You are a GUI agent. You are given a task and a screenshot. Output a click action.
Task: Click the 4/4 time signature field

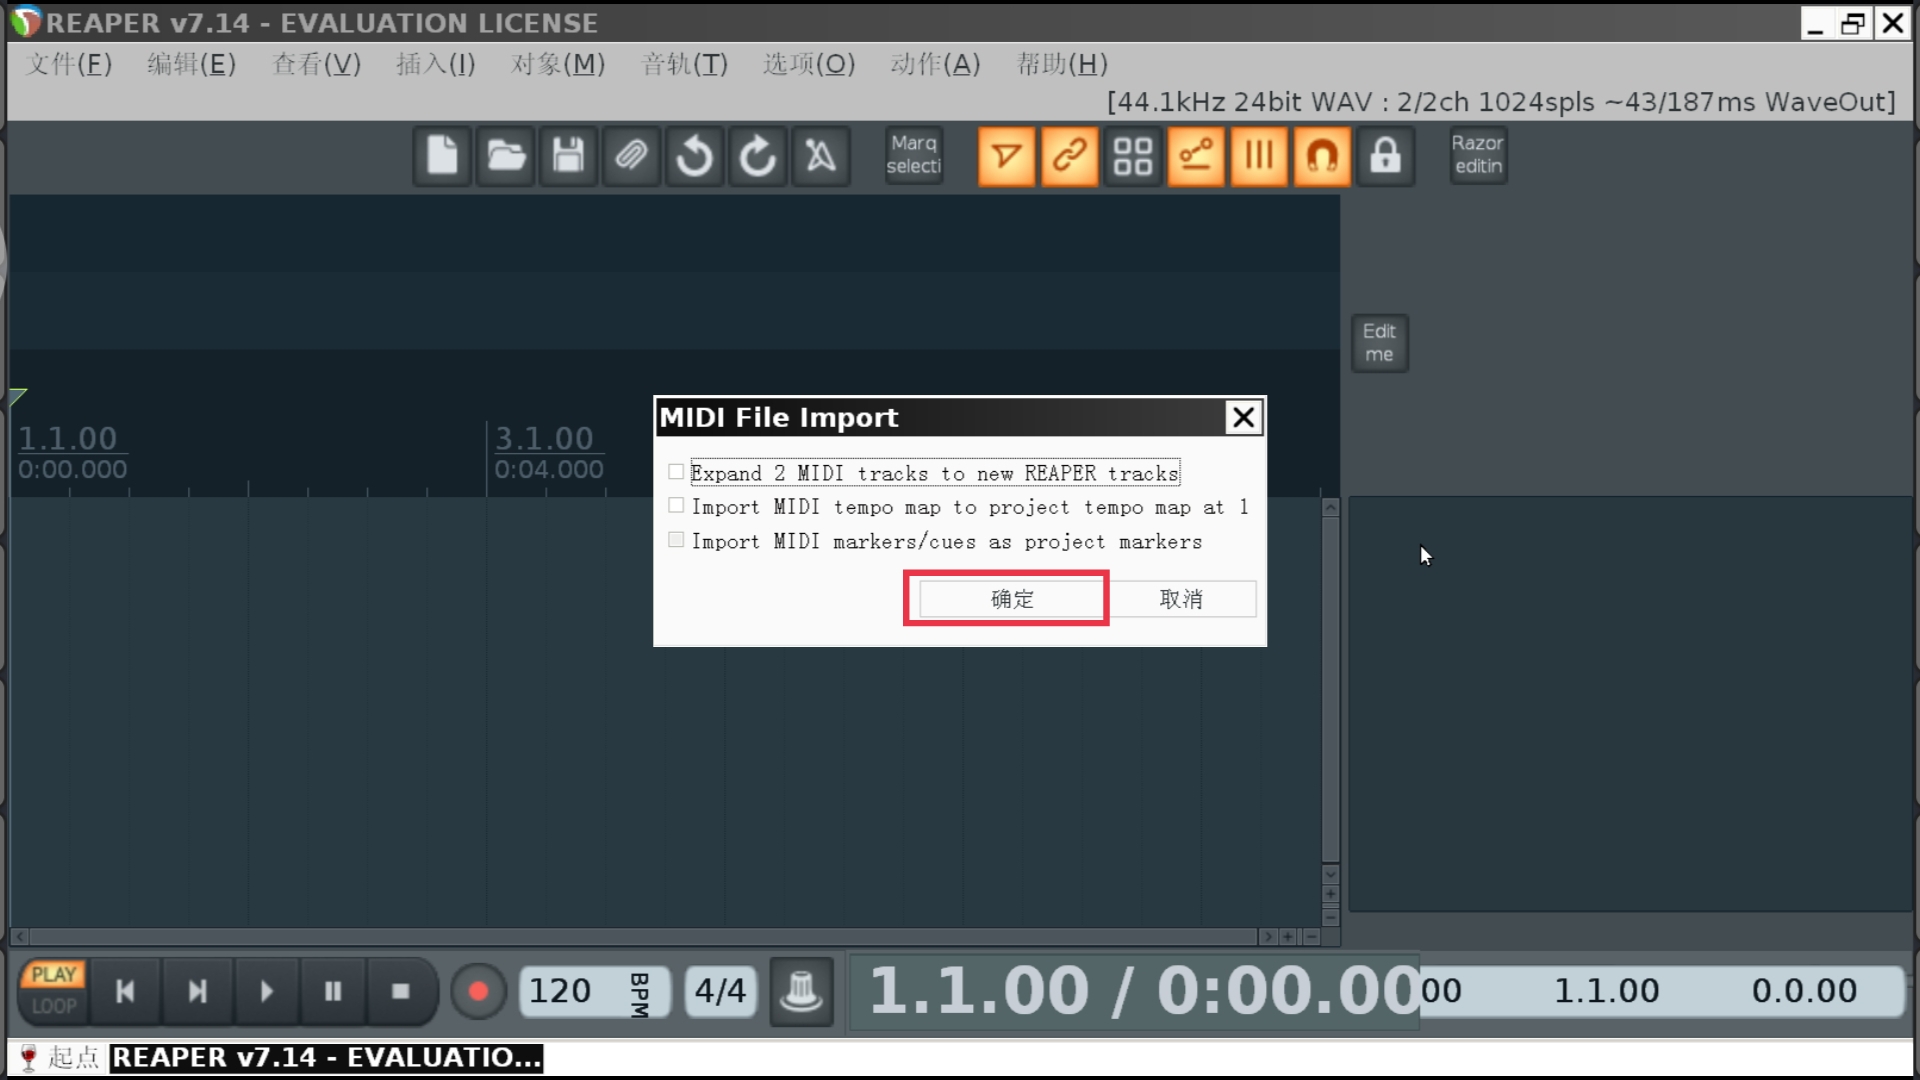tap(720, 991)
